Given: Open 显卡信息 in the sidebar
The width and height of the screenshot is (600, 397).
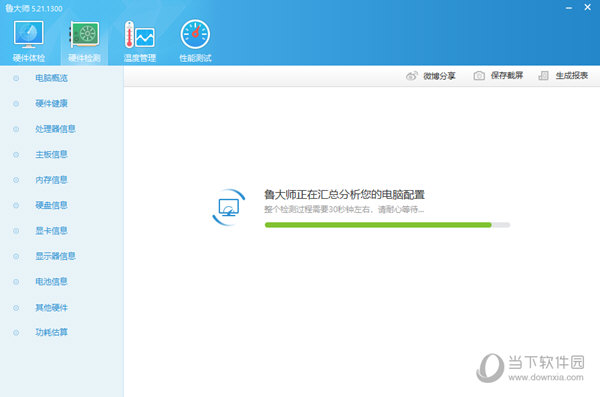Looking at the screenshot, I should [51, 230].
